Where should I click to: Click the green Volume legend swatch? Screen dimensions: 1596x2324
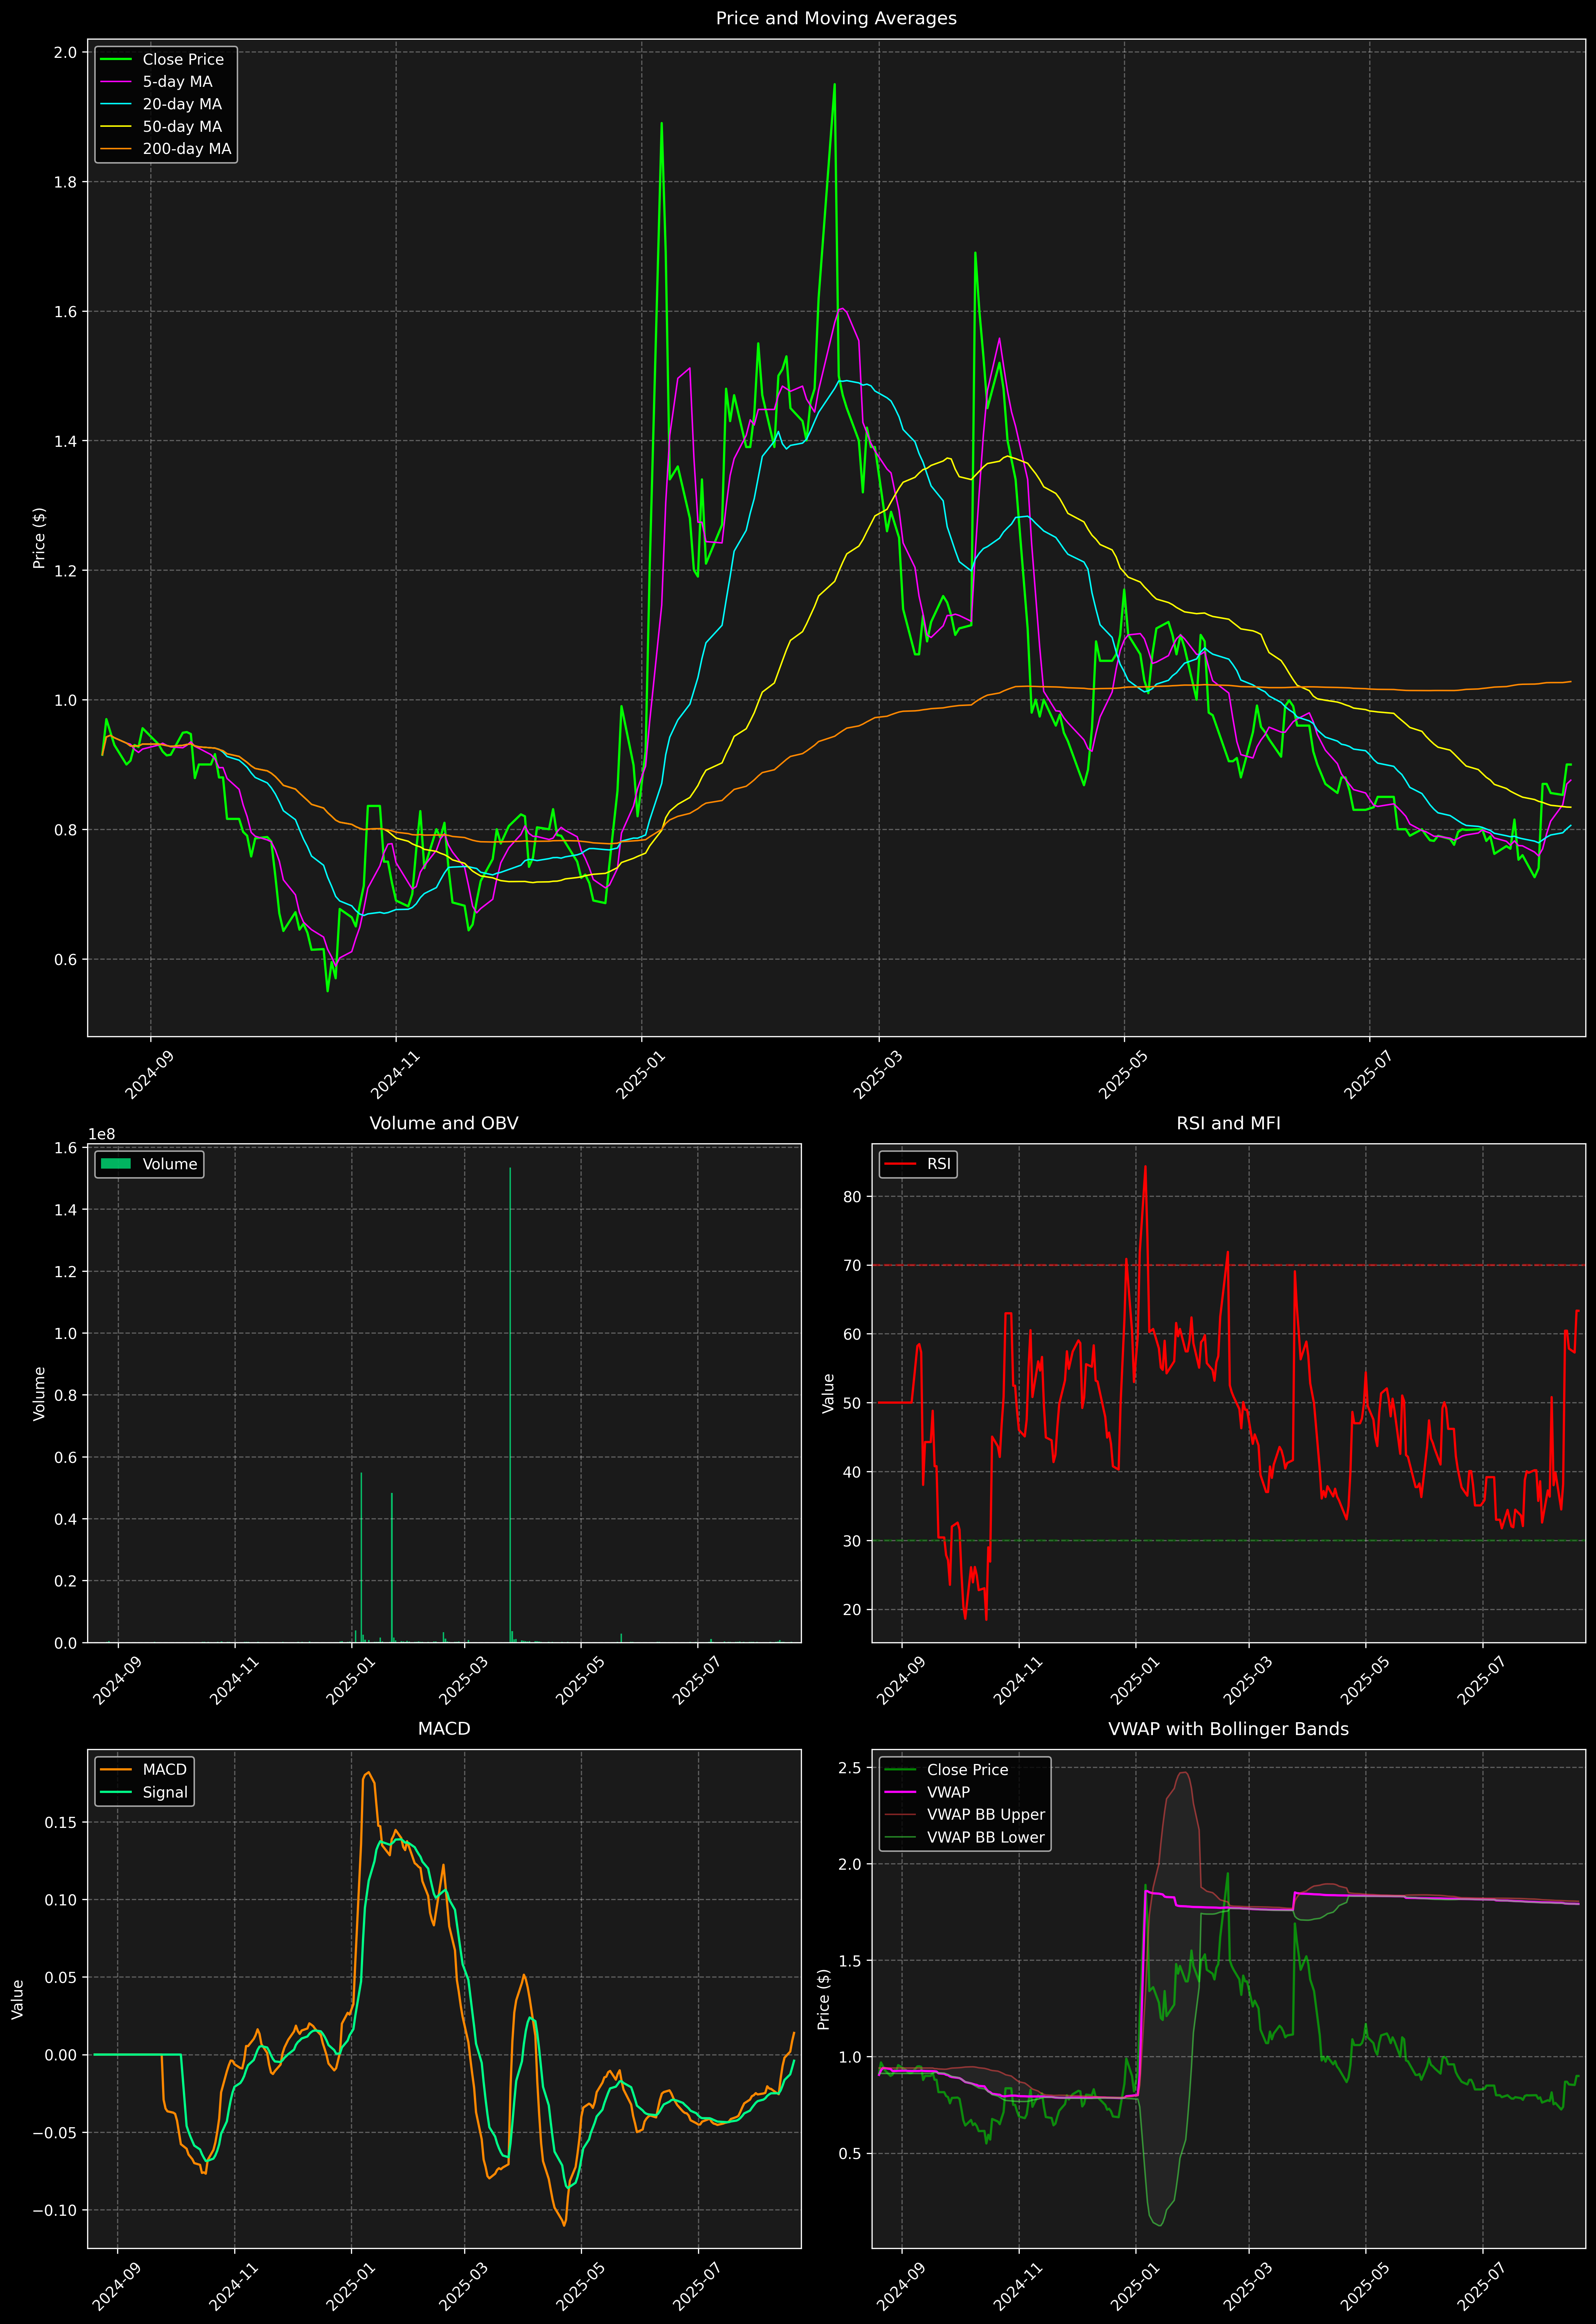[116, 1164]
